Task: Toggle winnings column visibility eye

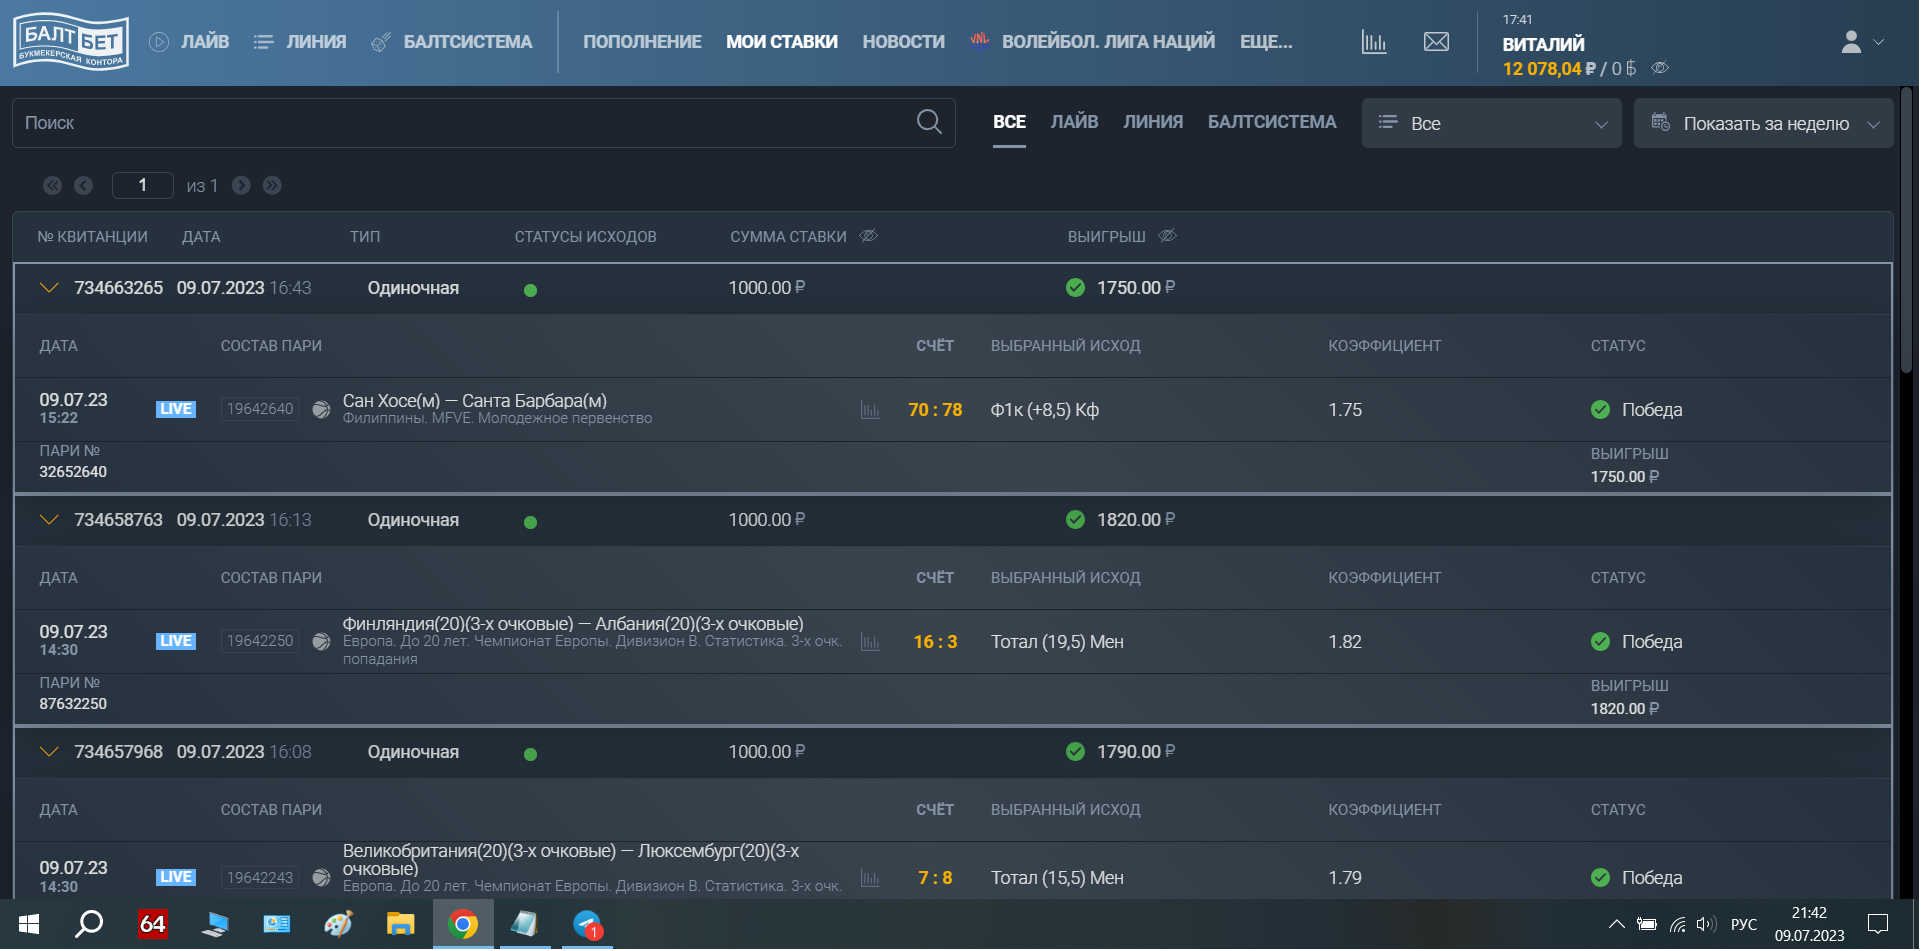Action: (x=1167, y=236)
